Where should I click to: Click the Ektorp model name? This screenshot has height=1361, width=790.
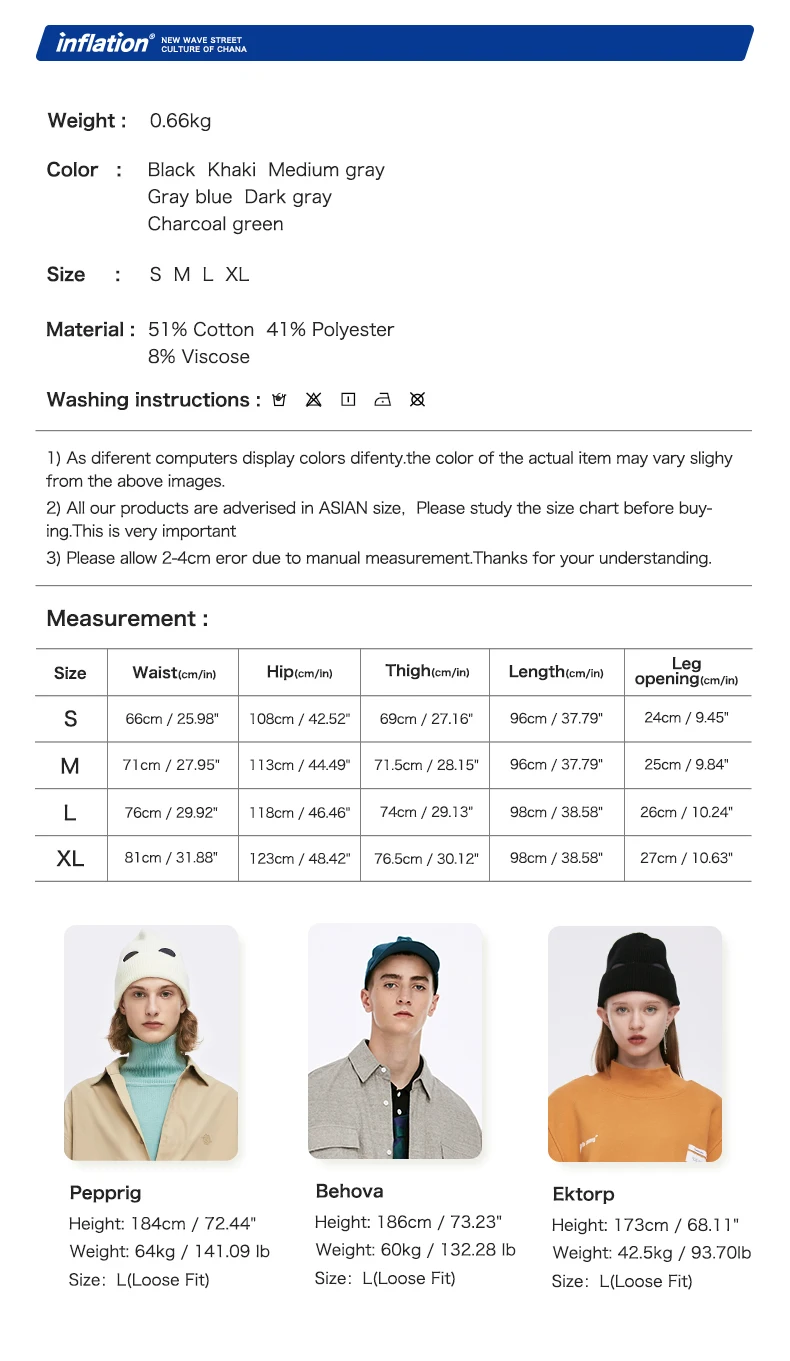click(583, 1194)
